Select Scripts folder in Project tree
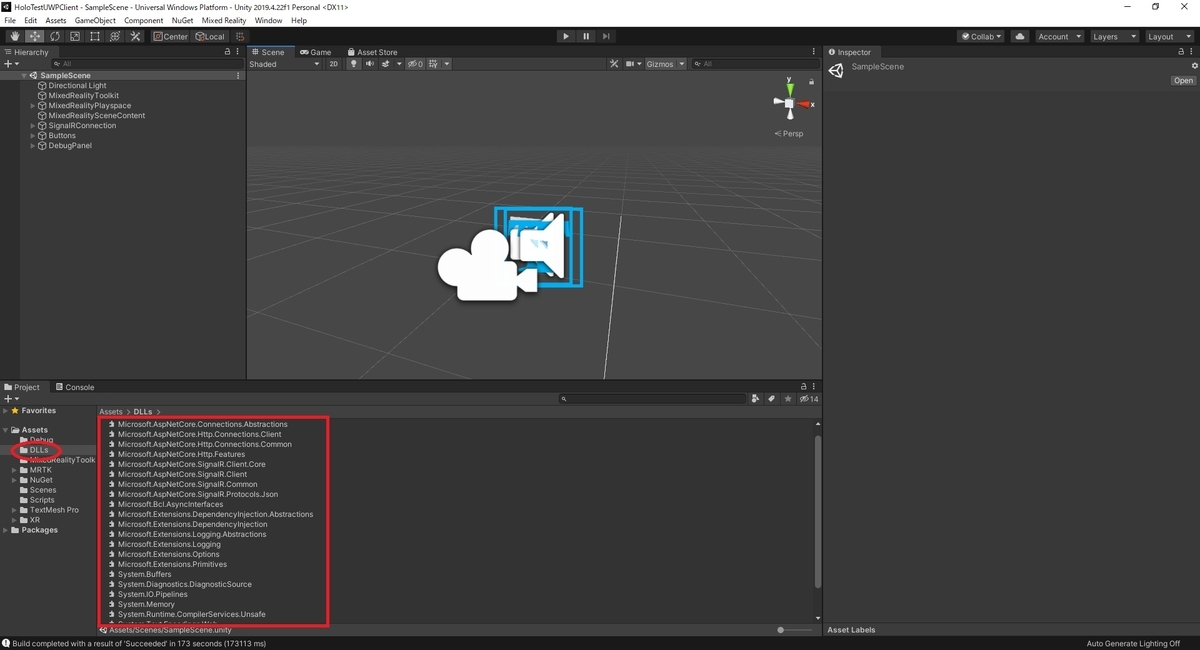Viewport: 1200px width, 650px height. 42,500
